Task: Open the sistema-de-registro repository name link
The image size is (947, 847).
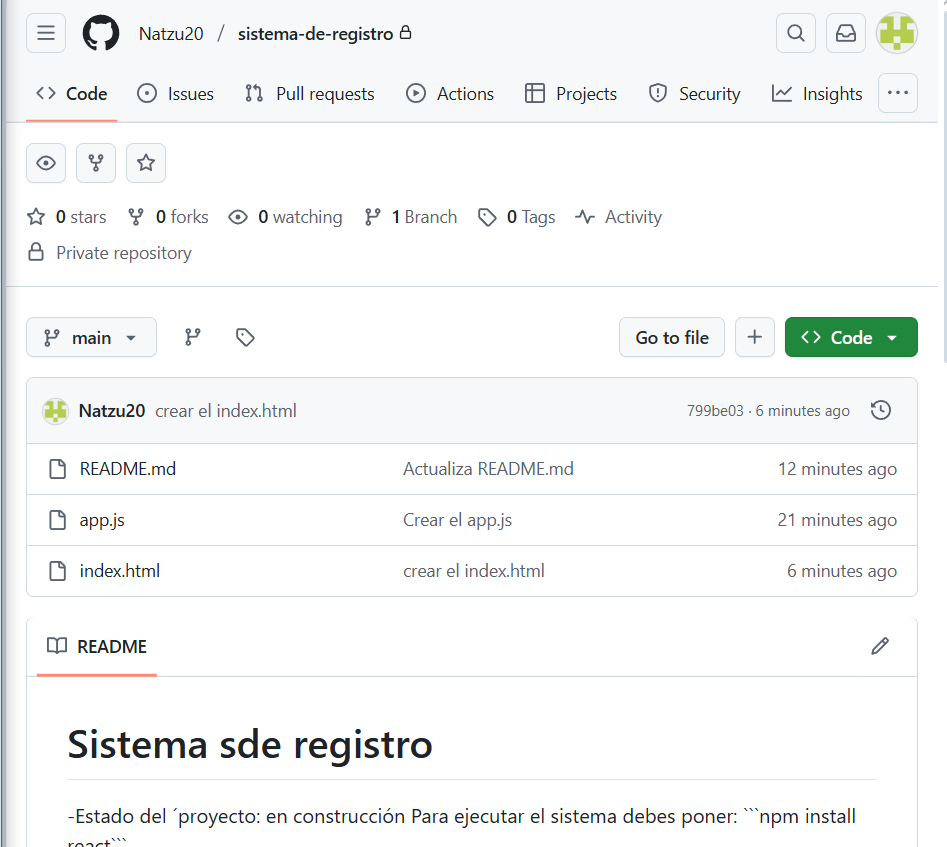Action: pyautogui.click(x=315, y=34)
